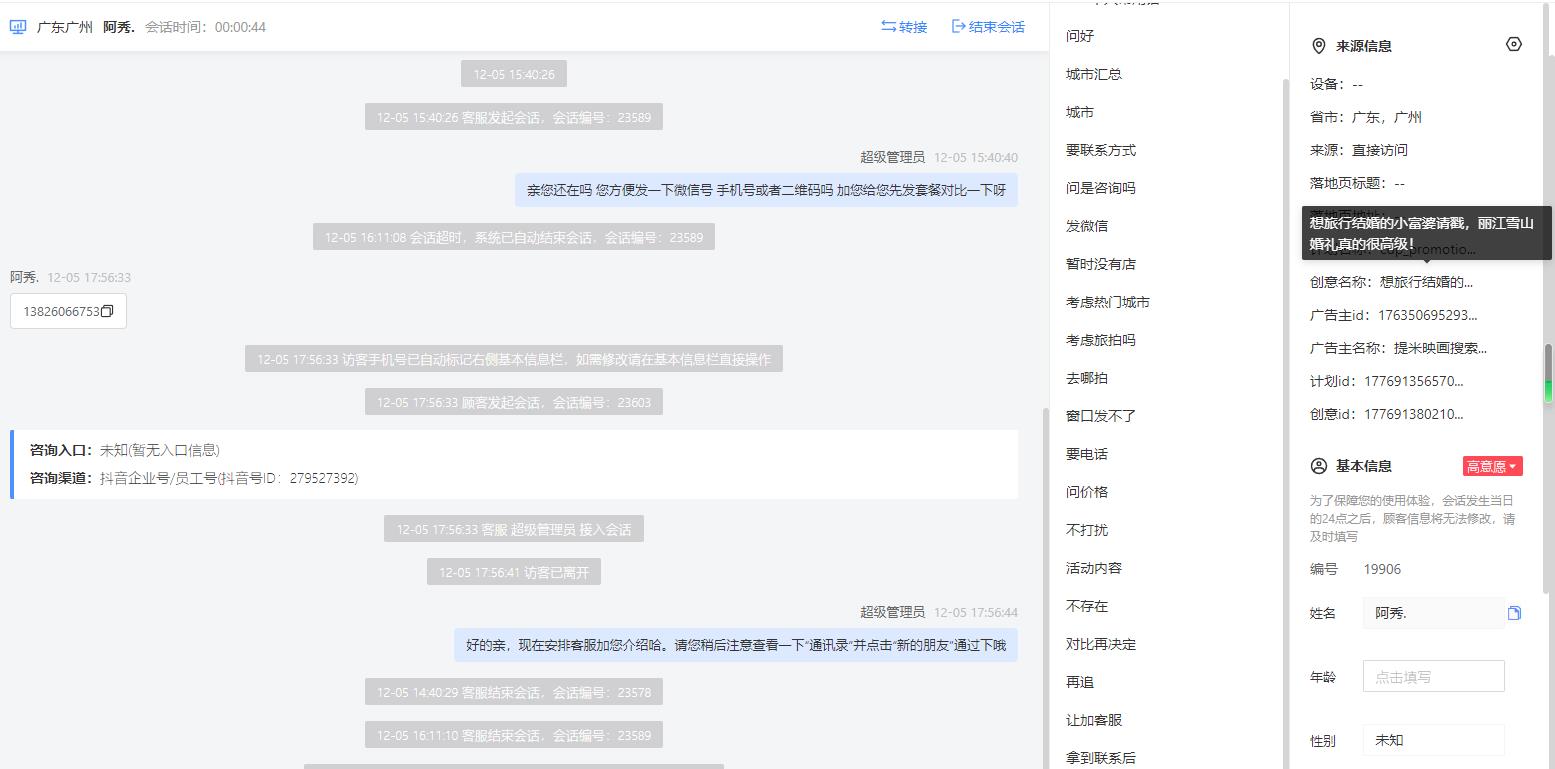Select quick reply 窗口发不了
The width and height of the screenshot is (1555, 769).
click(x=1101, y=416)
